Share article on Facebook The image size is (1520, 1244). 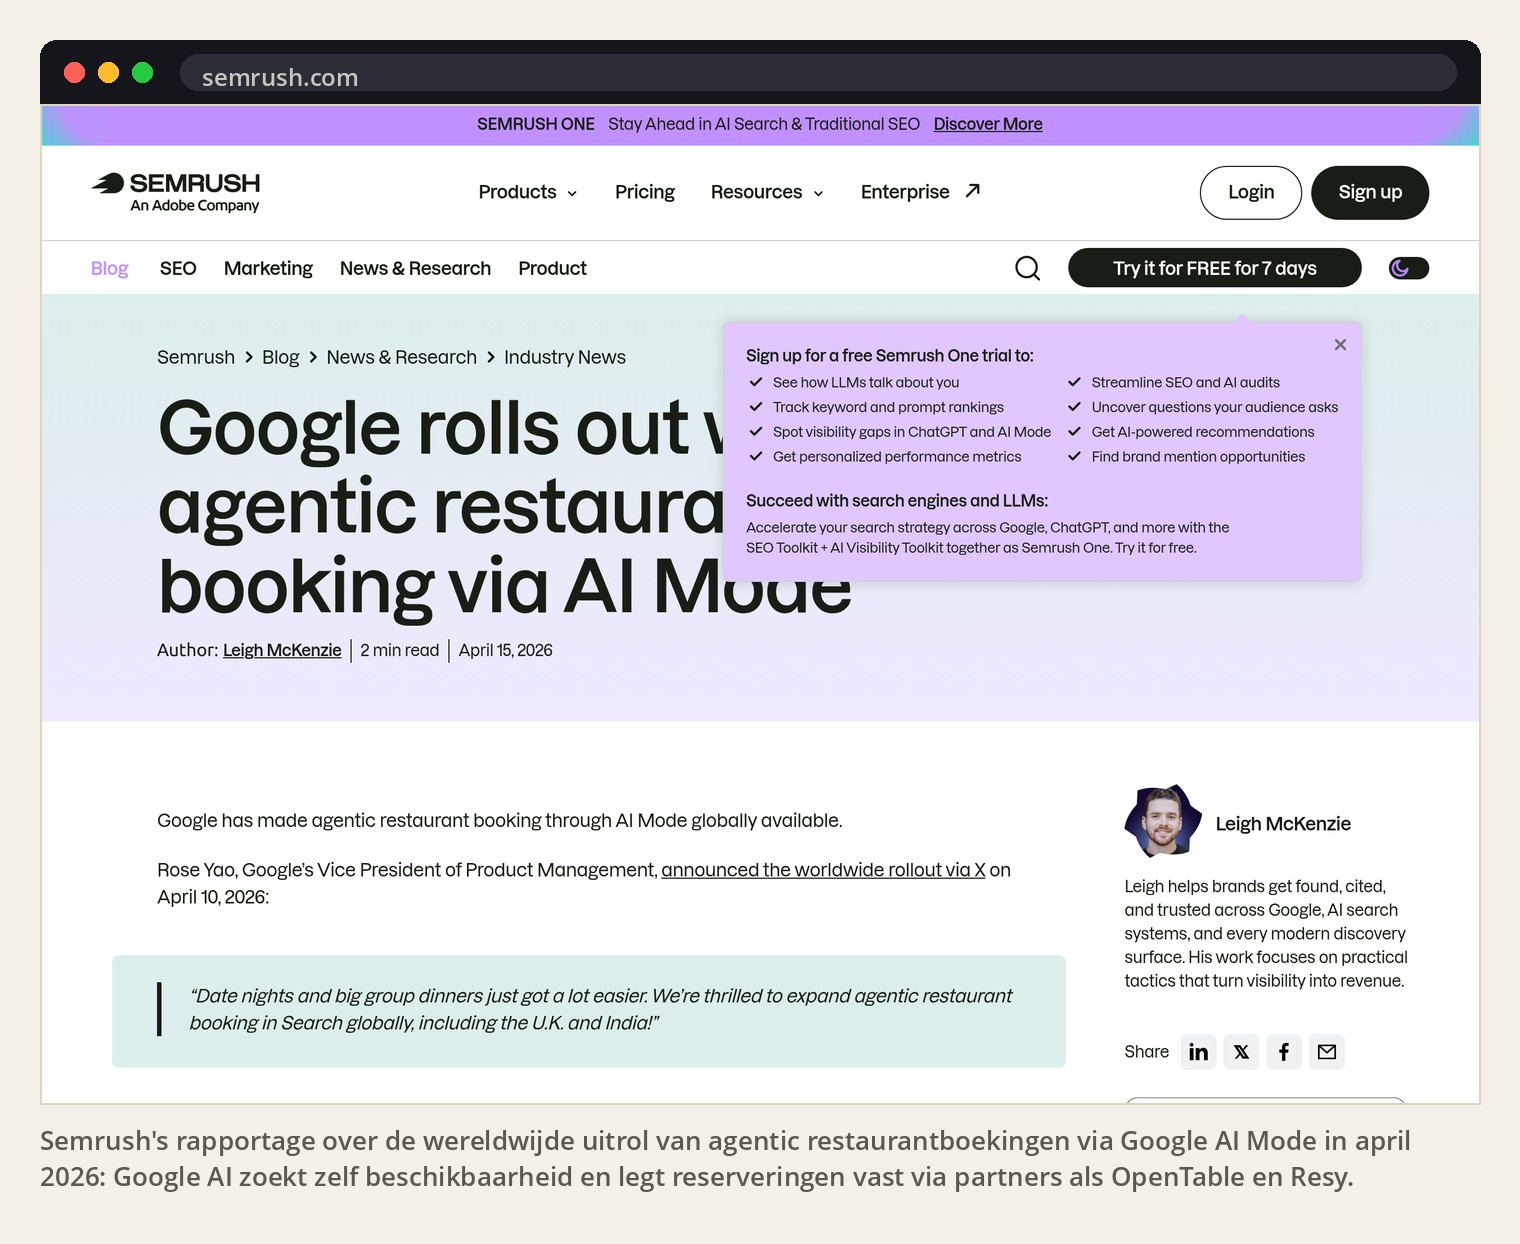click(x=1284, y=1052)
